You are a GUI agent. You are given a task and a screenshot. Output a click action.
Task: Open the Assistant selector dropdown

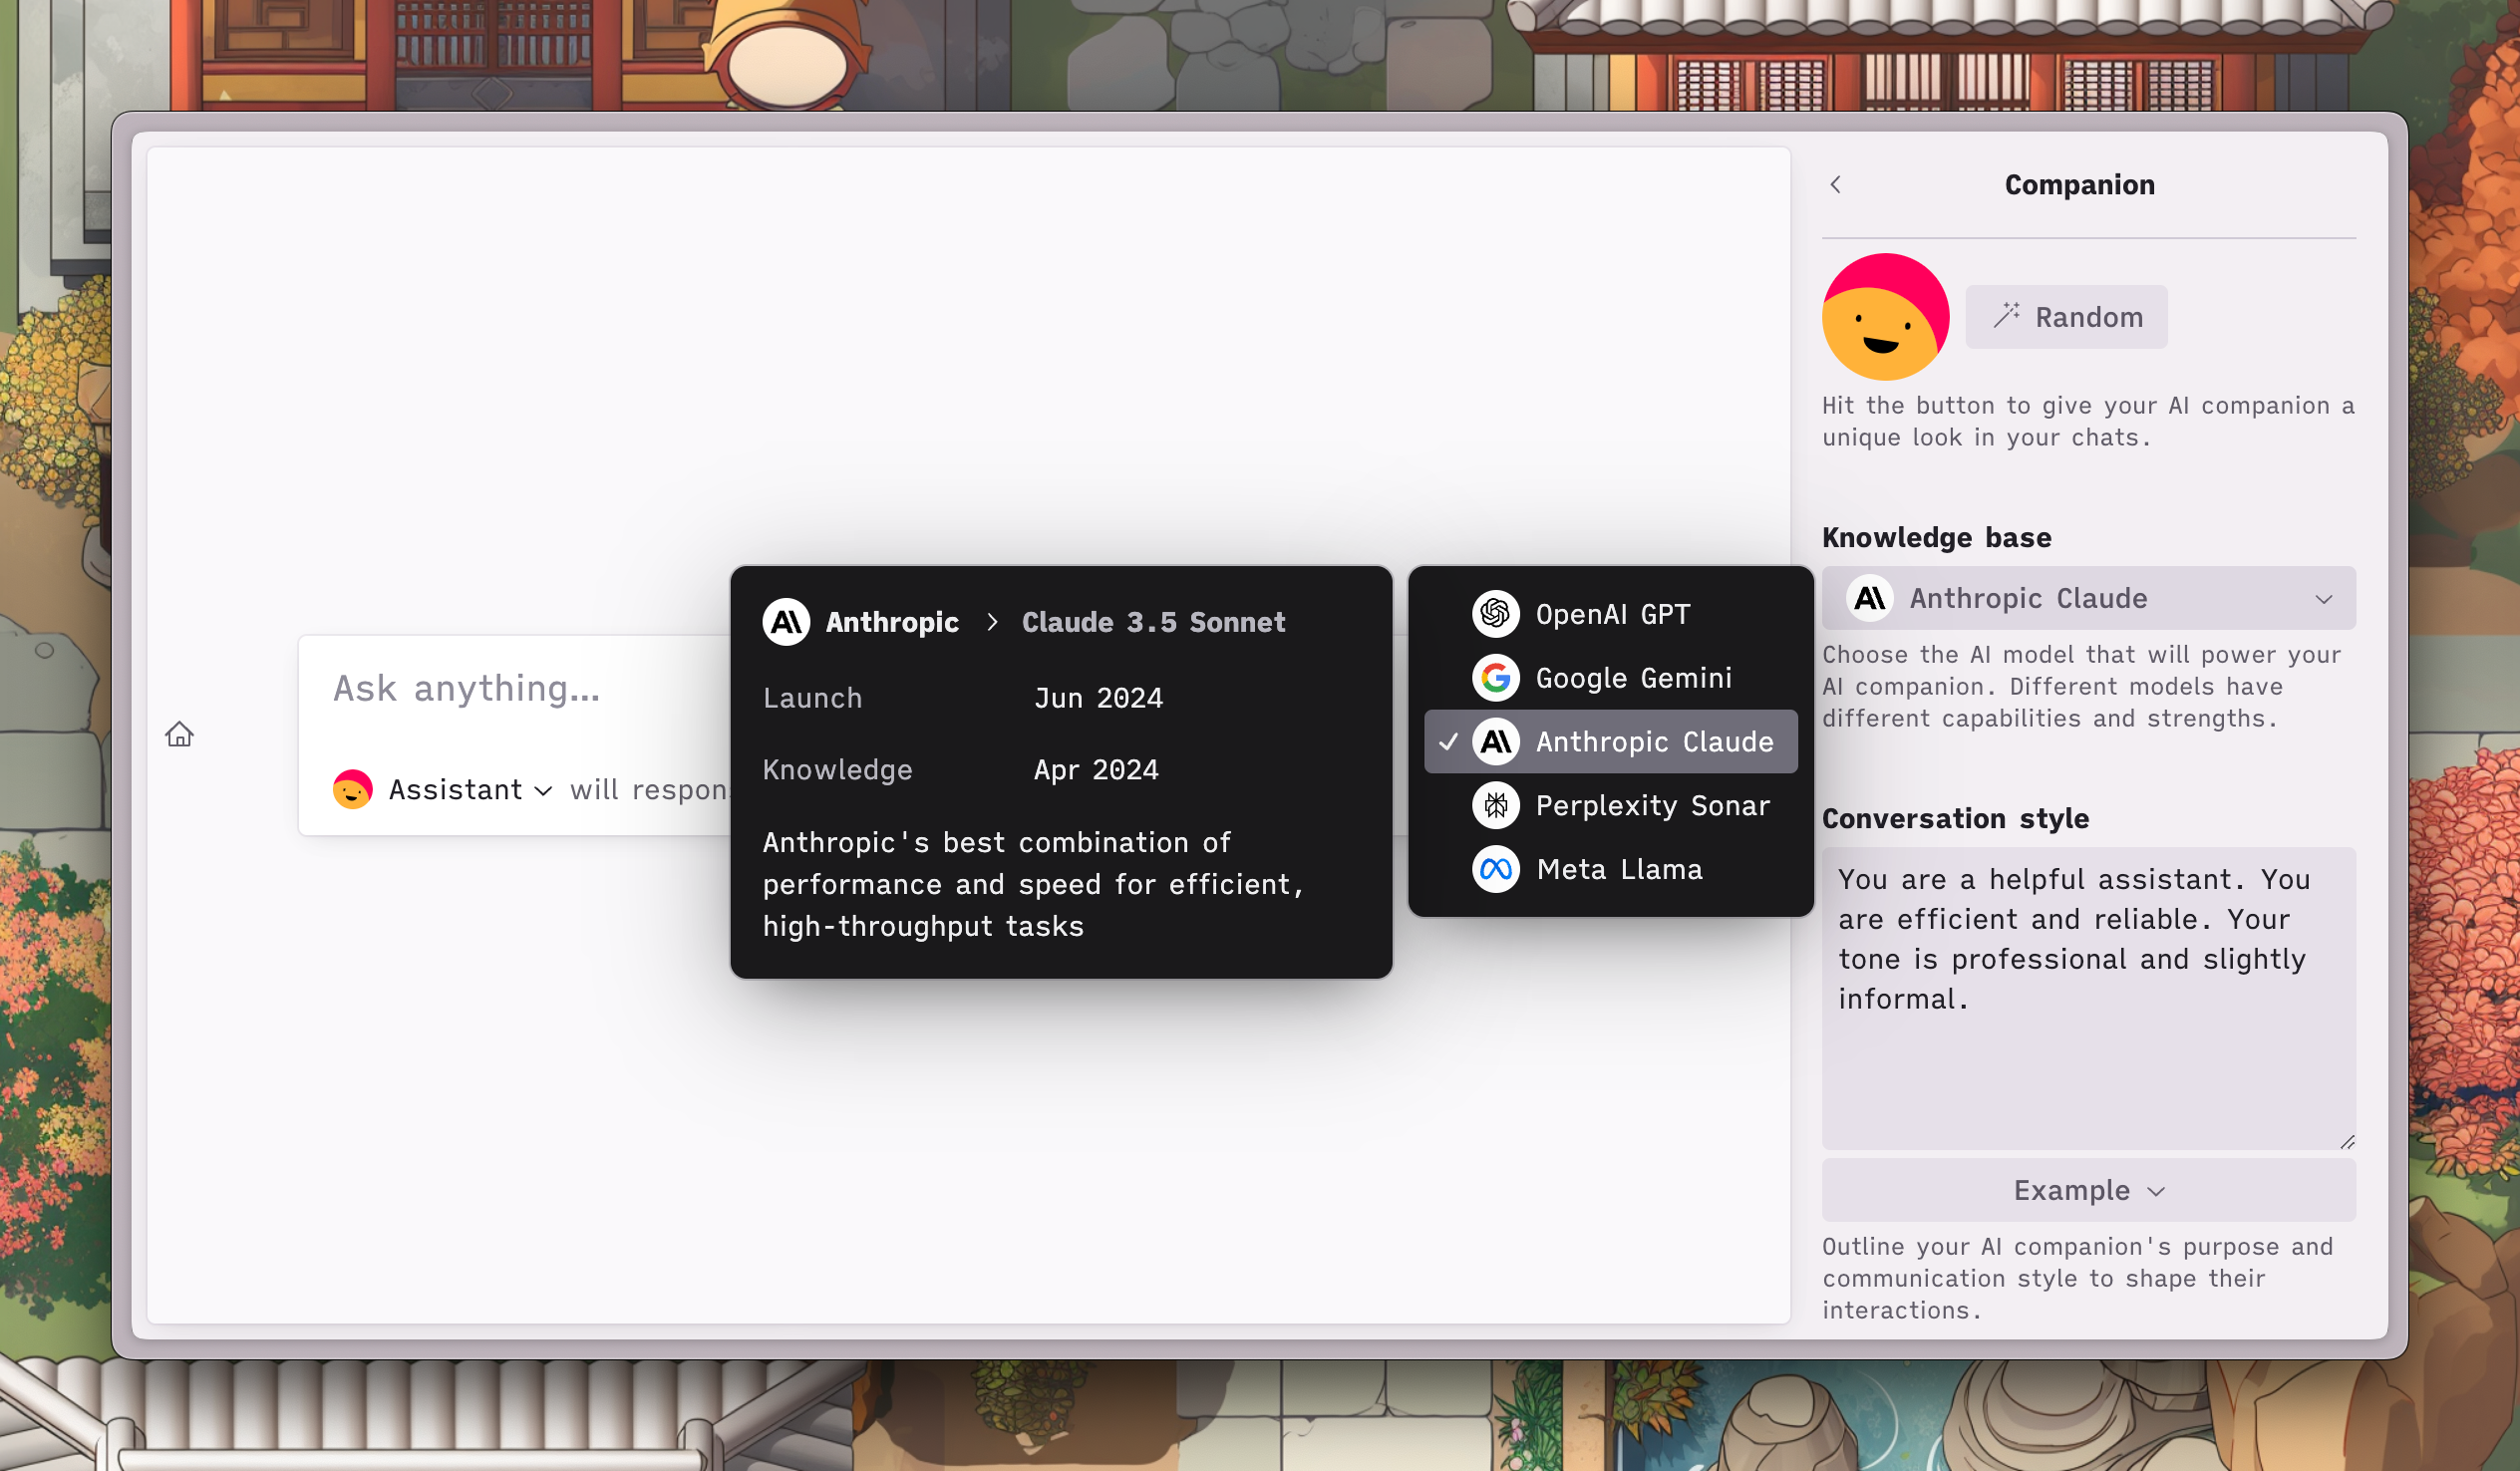445,790
